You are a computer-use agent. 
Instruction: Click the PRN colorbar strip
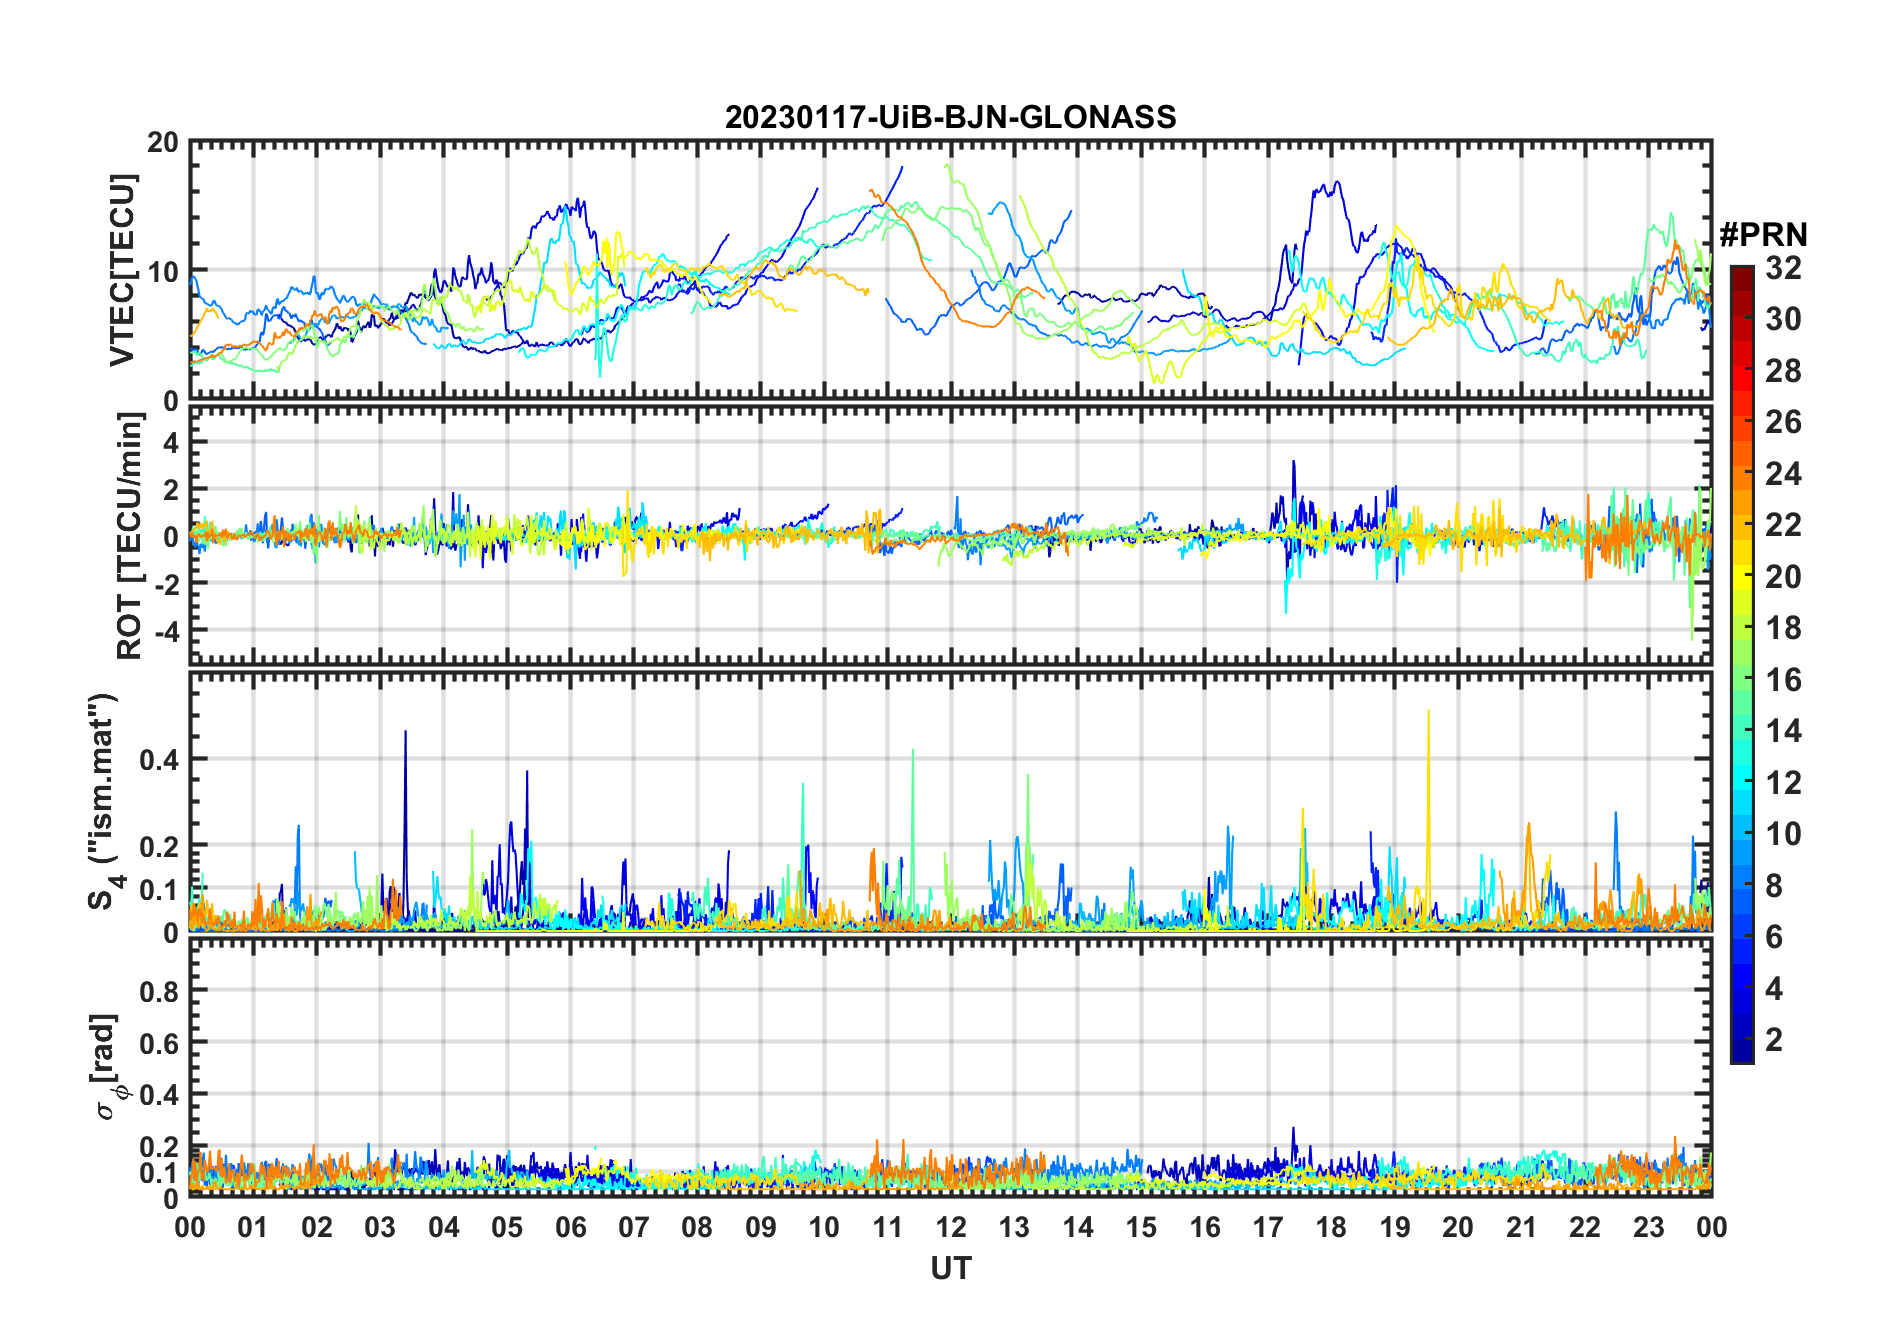pos(1741,664)
